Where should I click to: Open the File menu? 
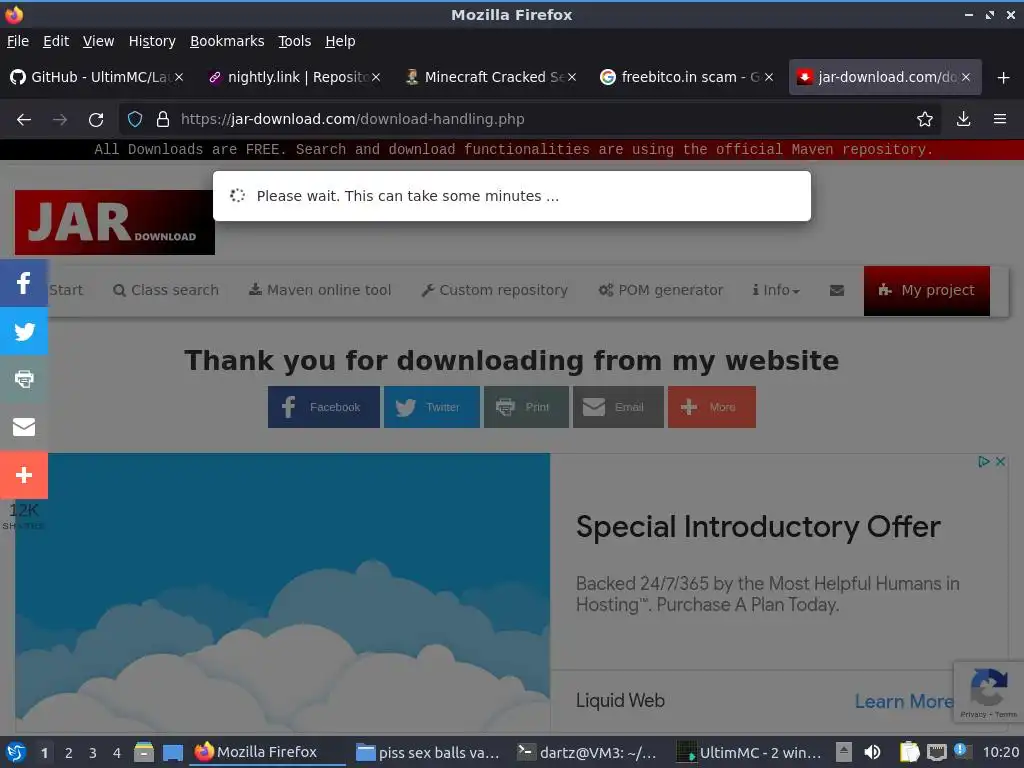click(18, 41)
